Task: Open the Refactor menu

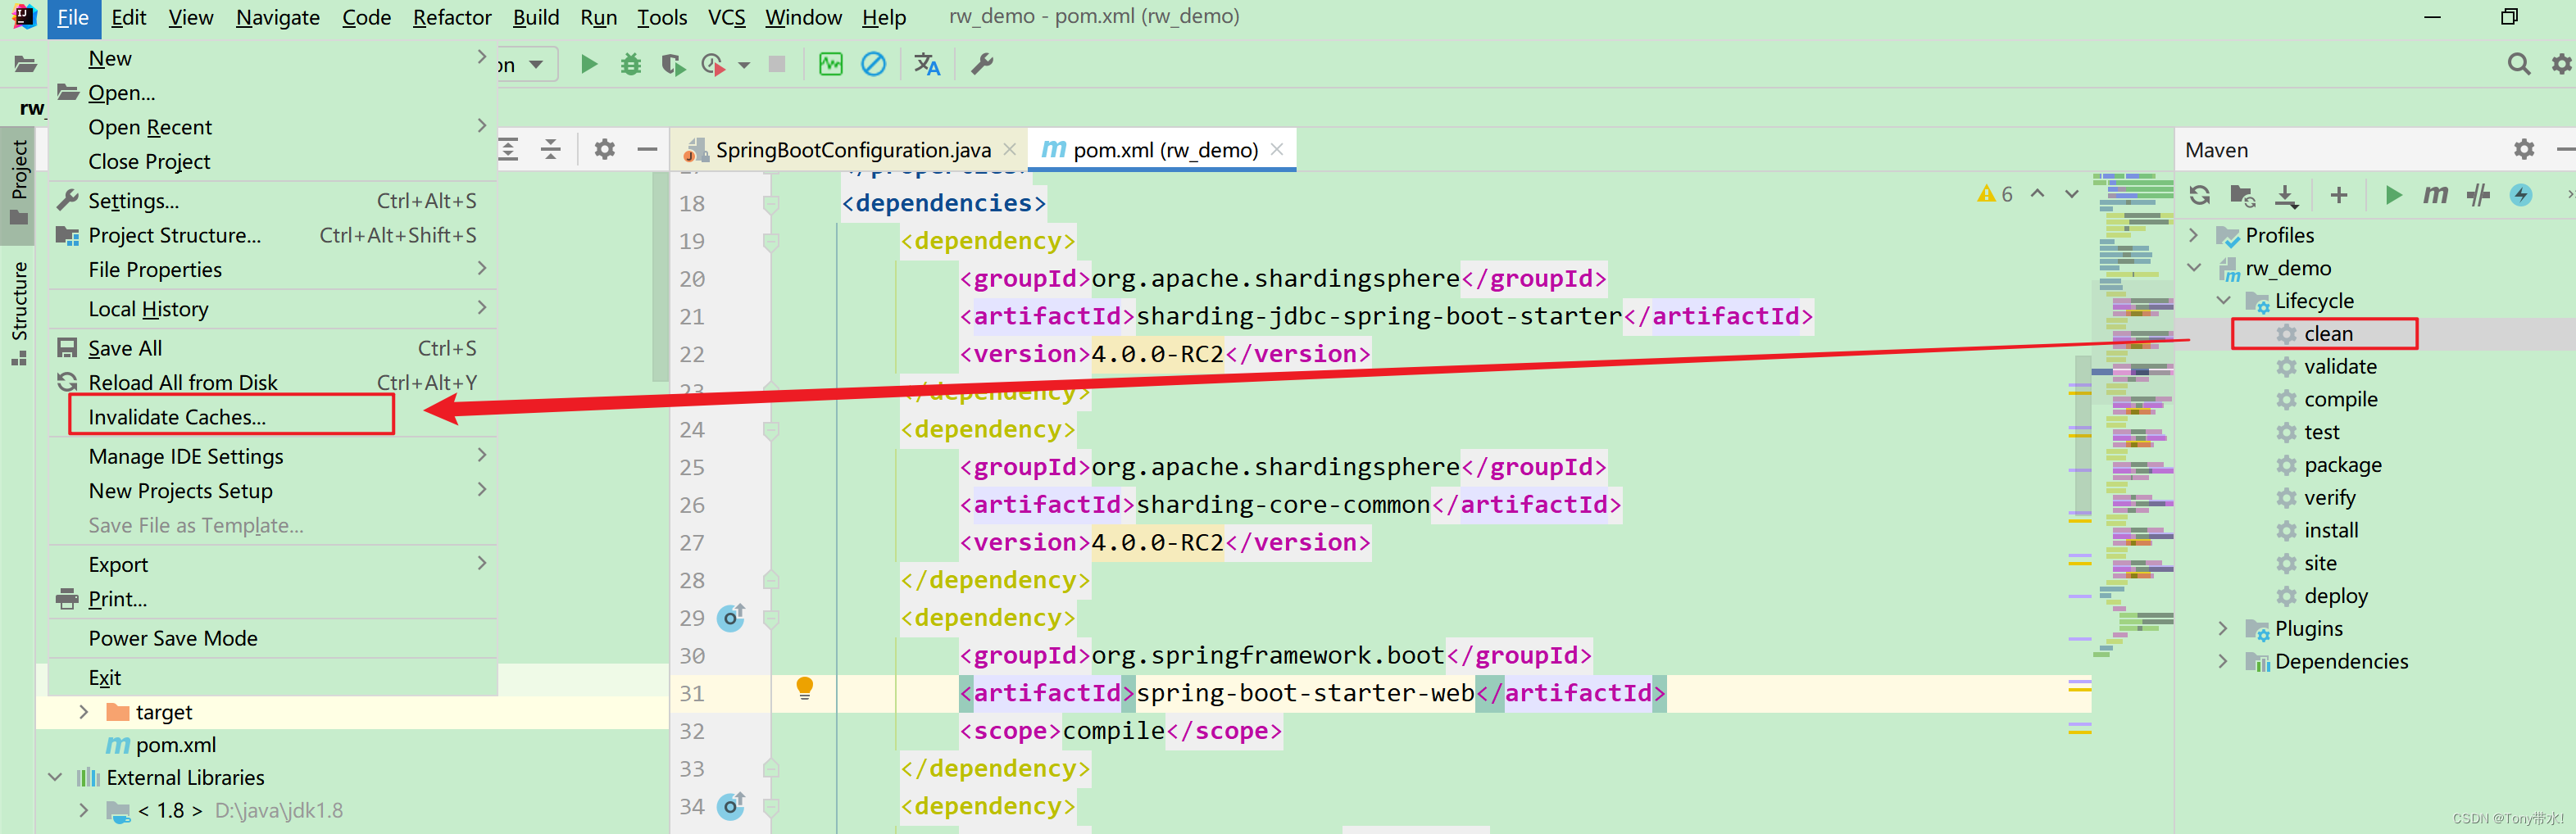Action: coord(452,18)
